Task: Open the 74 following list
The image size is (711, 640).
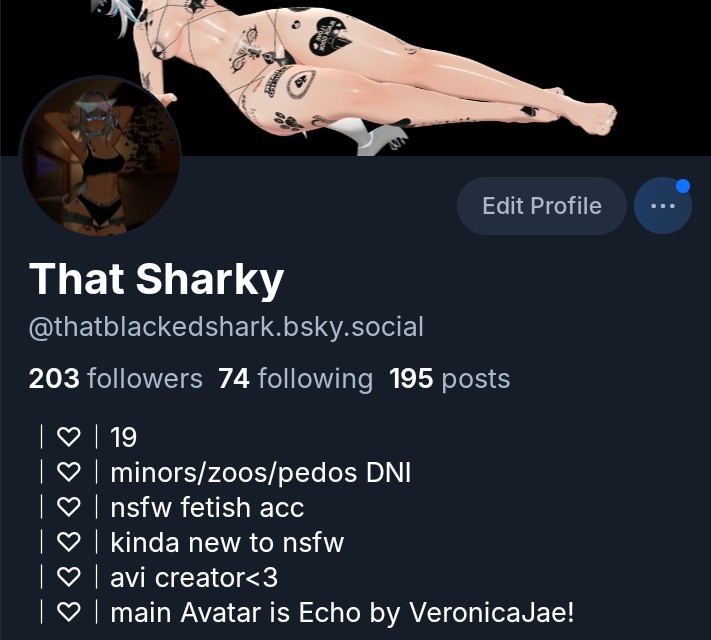Action: point(296,378)
